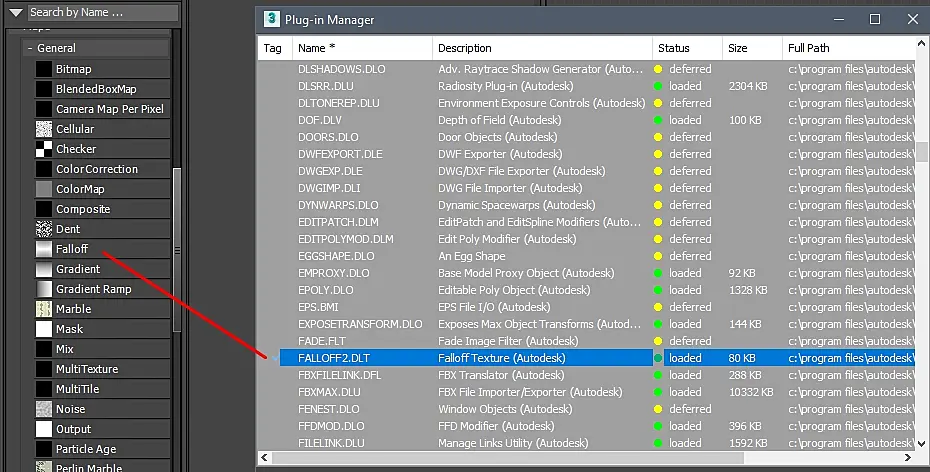Click the 10332 KB size cell
This screenshot has height=472, width=930.
[751, 392]
